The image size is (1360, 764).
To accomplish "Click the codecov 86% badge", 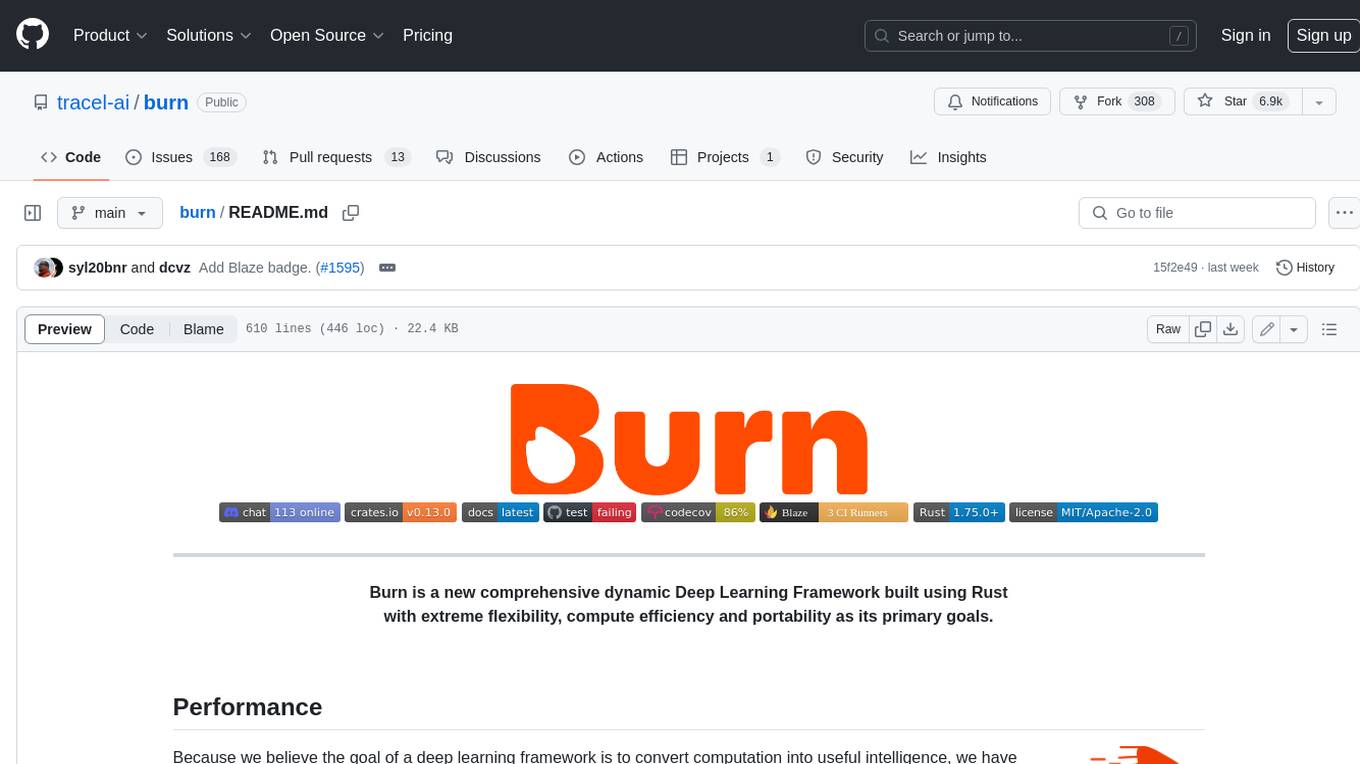I will [x=698, y=512].
